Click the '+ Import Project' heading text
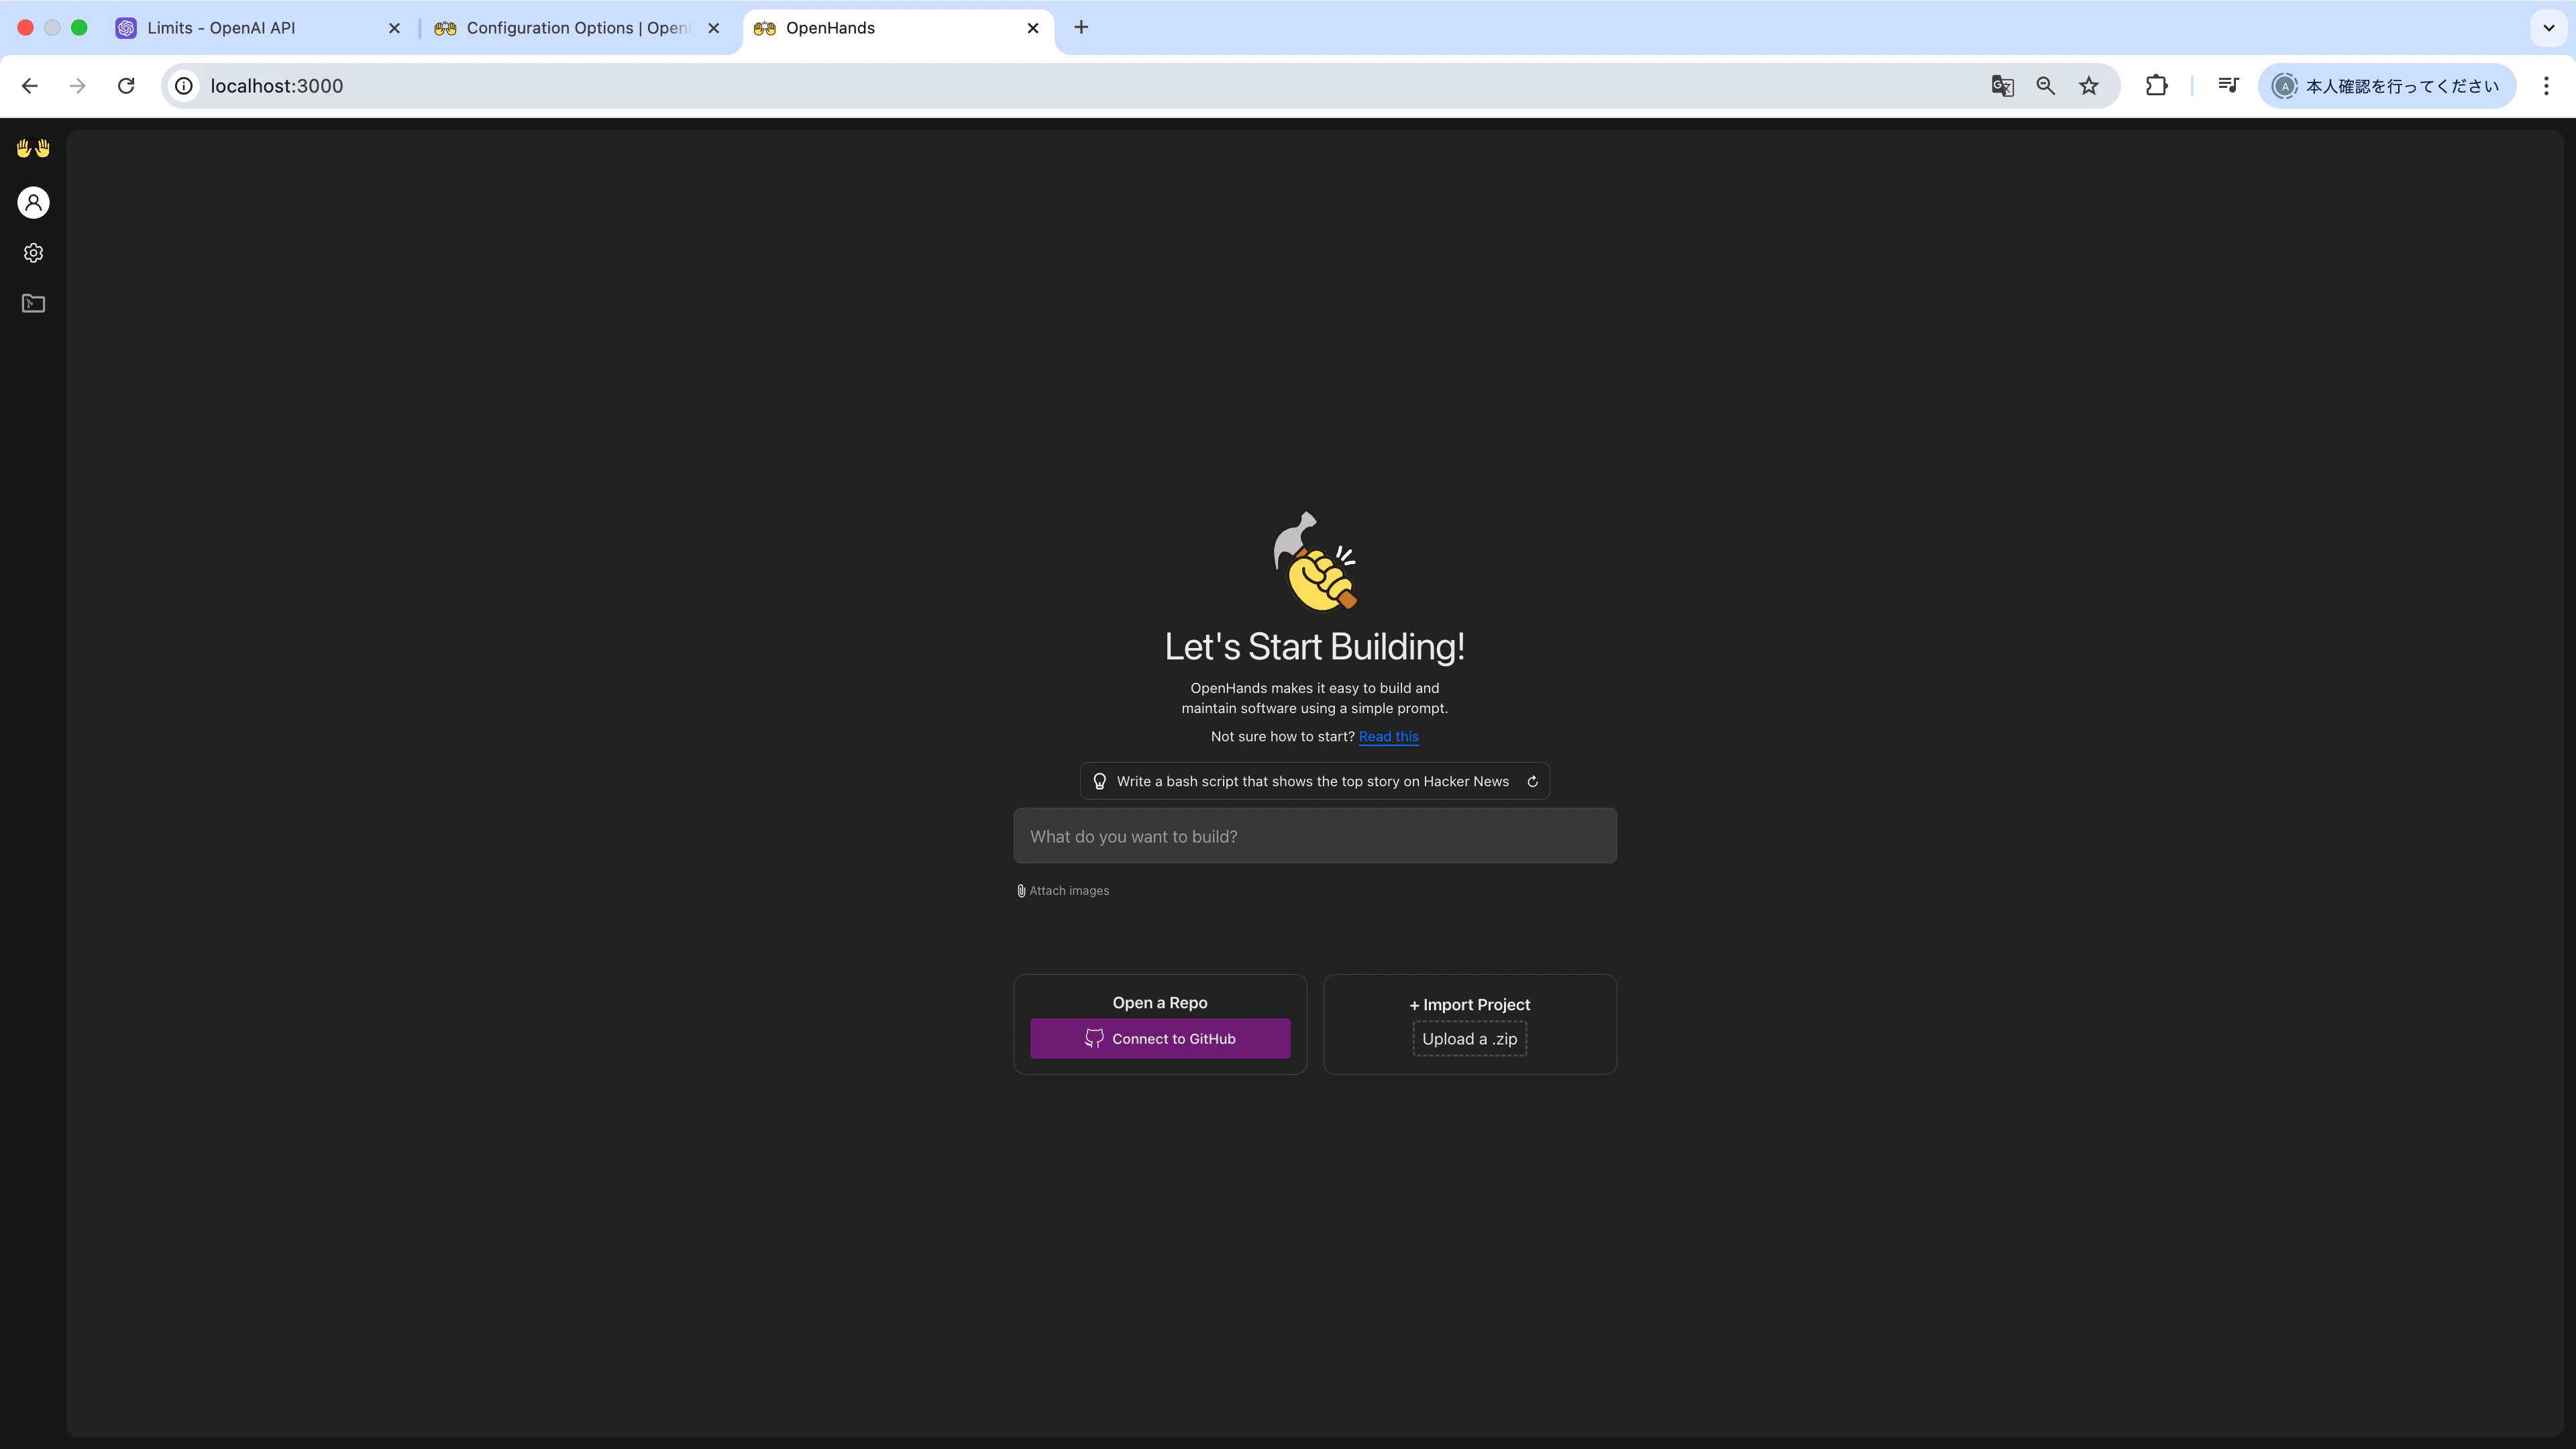2576x1449 pixels. pyautogui.click(x=1470, y=1005)
